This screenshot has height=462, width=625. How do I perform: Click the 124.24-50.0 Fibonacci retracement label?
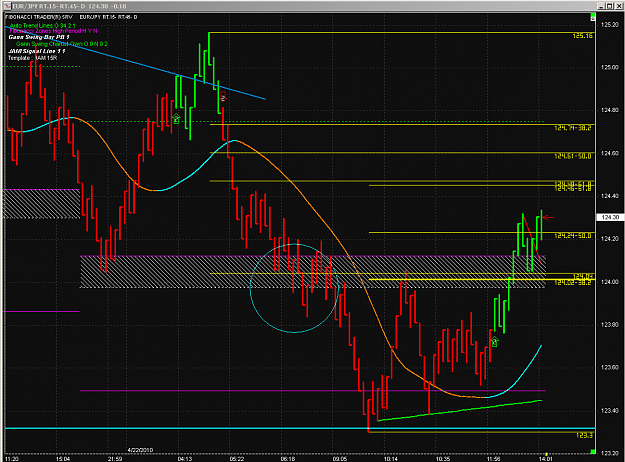pyautogui.click(x=573, y=236)
